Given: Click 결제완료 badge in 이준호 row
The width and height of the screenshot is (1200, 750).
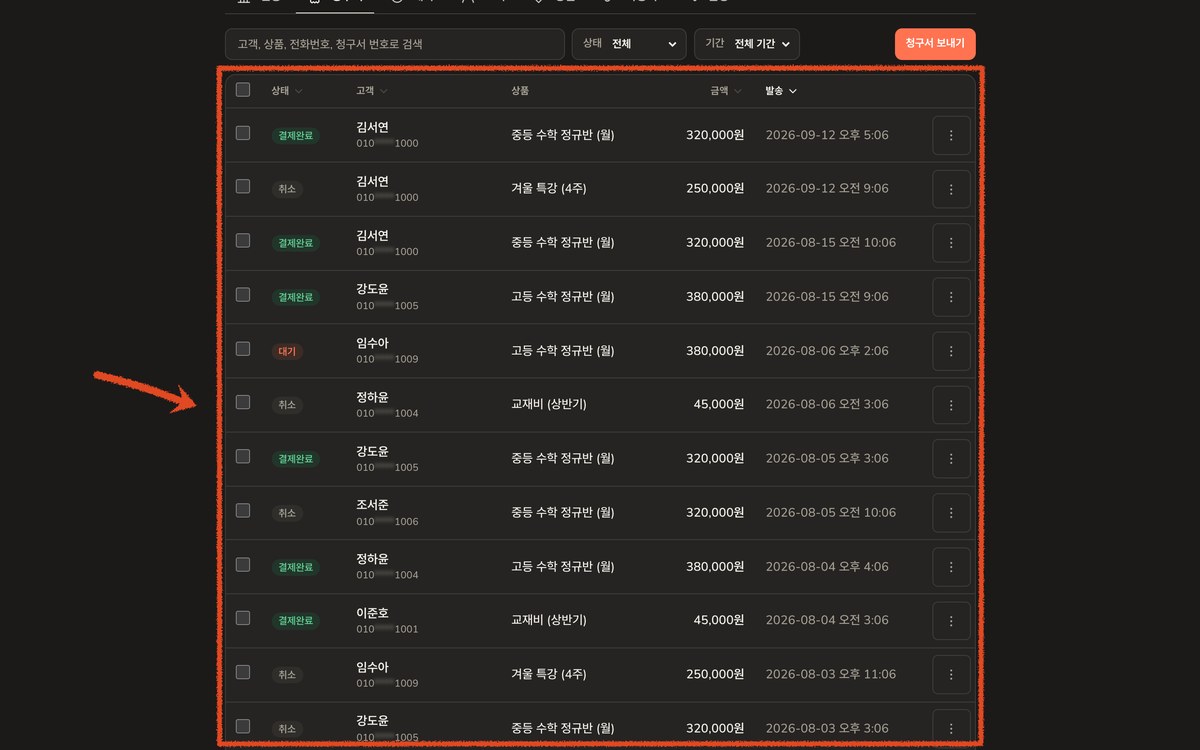Looking at the screenshot, I should (x=296, y=622).
